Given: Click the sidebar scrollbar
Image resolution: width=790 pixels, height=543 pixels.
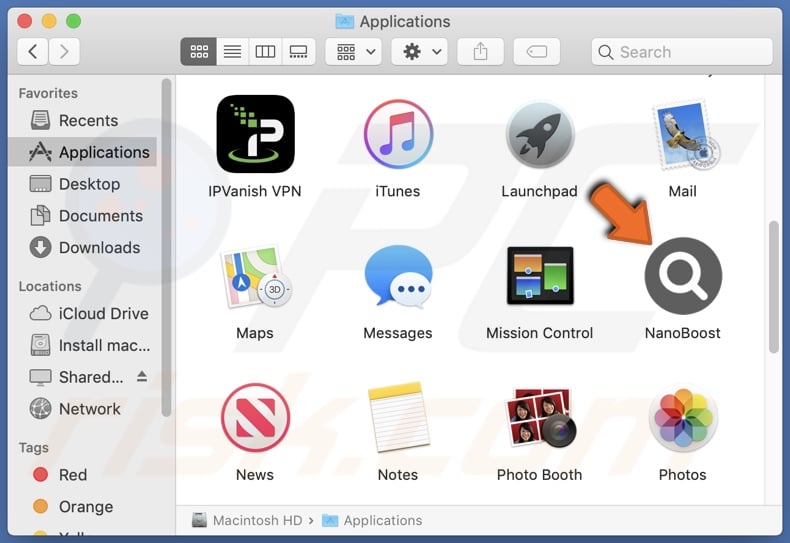Looking at the screenshot, I should (x=166, y=247).
